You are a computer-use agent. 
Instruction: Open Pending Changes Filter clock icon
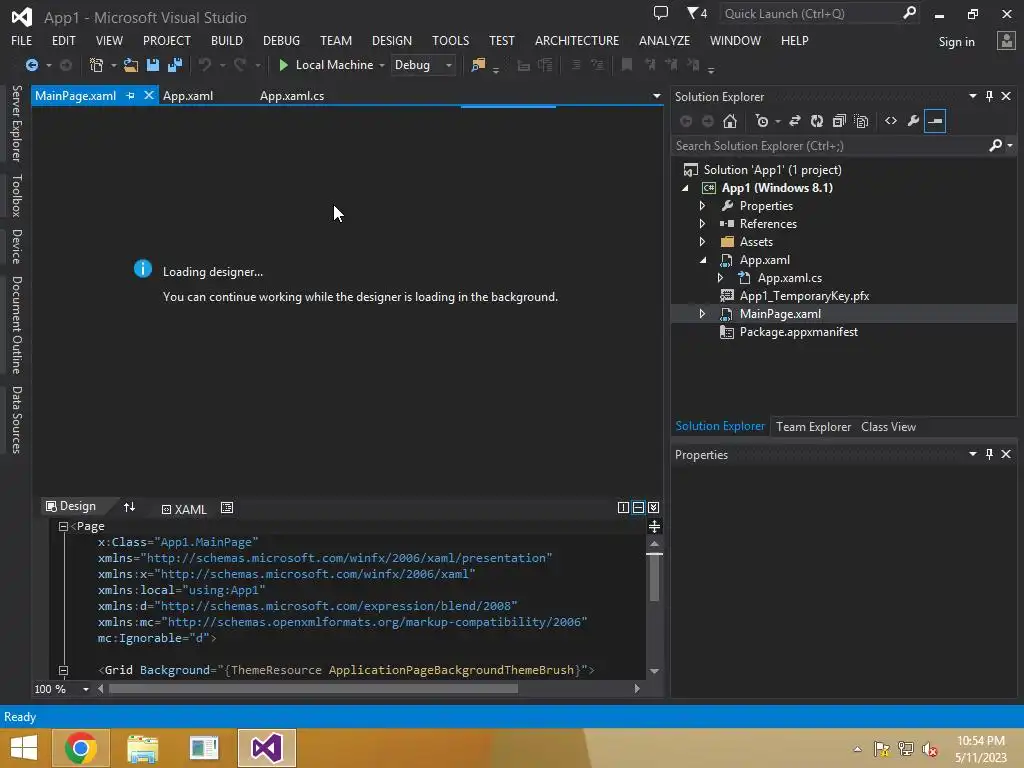(761, 121)
